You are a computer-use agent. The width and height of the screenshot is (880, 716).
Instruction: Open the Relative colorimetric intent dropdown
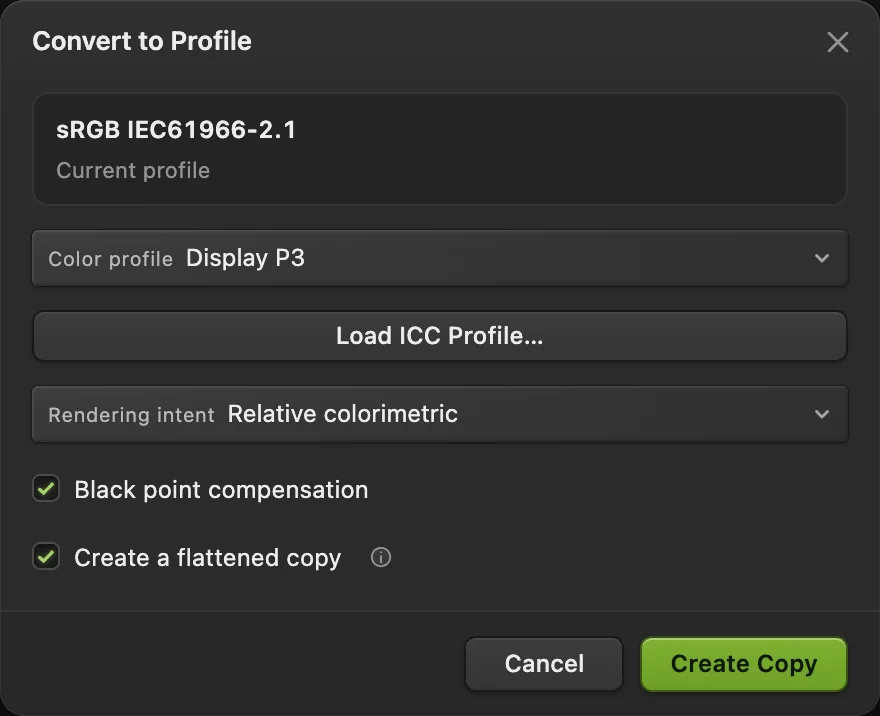[x=439, y=414]
